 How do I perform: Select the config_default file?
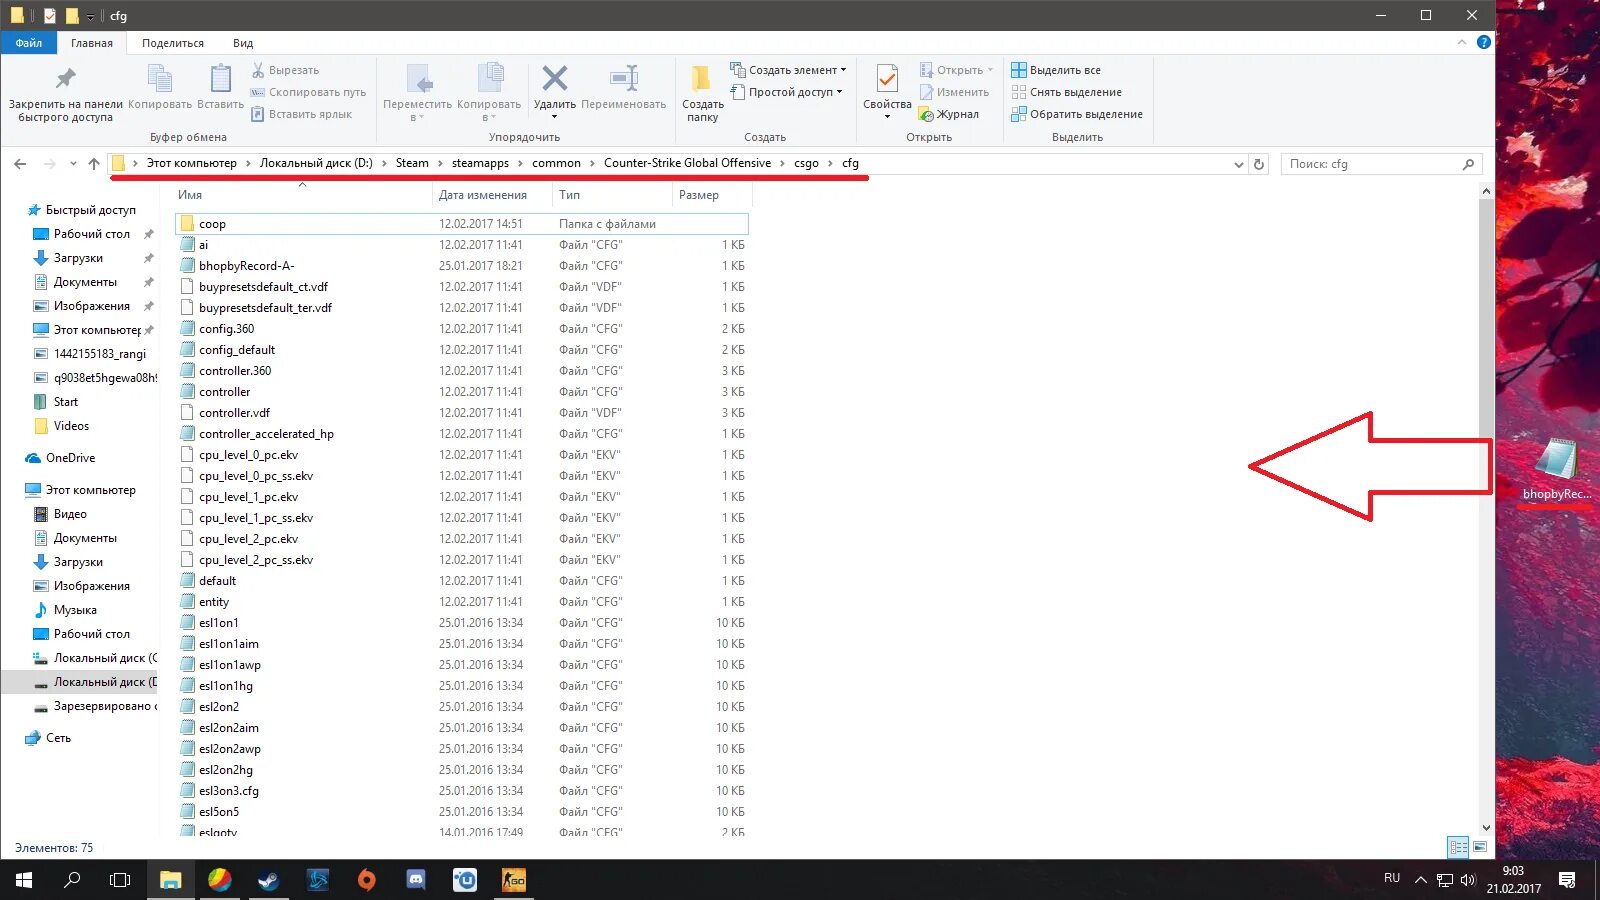(x=462, y=350)
